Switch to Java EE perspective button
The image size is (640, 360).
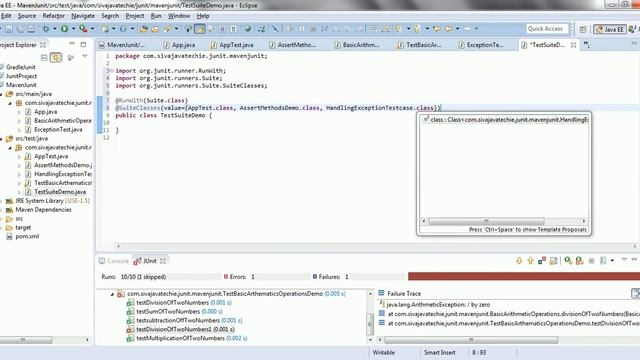click(610, 29)
